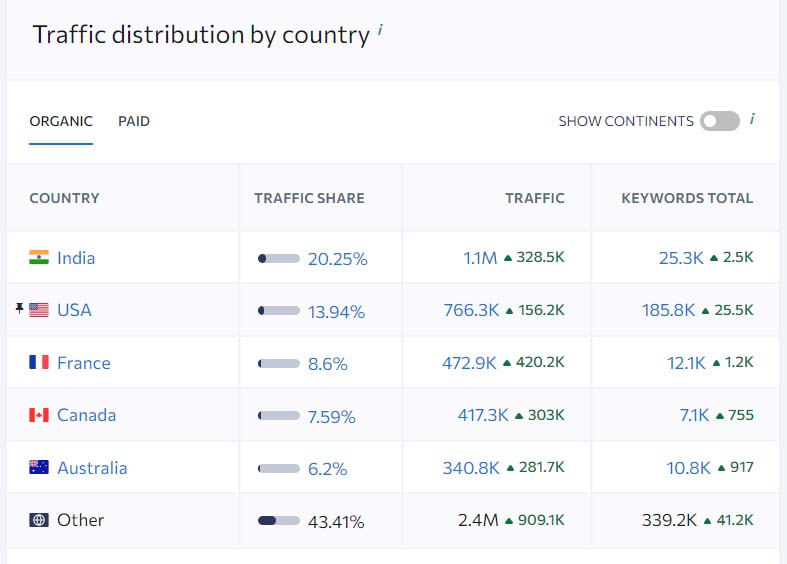Image resolution: width=787 pixels, height=564 pixels.
Task: Click Canada's traffic share progress bar
Action: pos(279,415)
